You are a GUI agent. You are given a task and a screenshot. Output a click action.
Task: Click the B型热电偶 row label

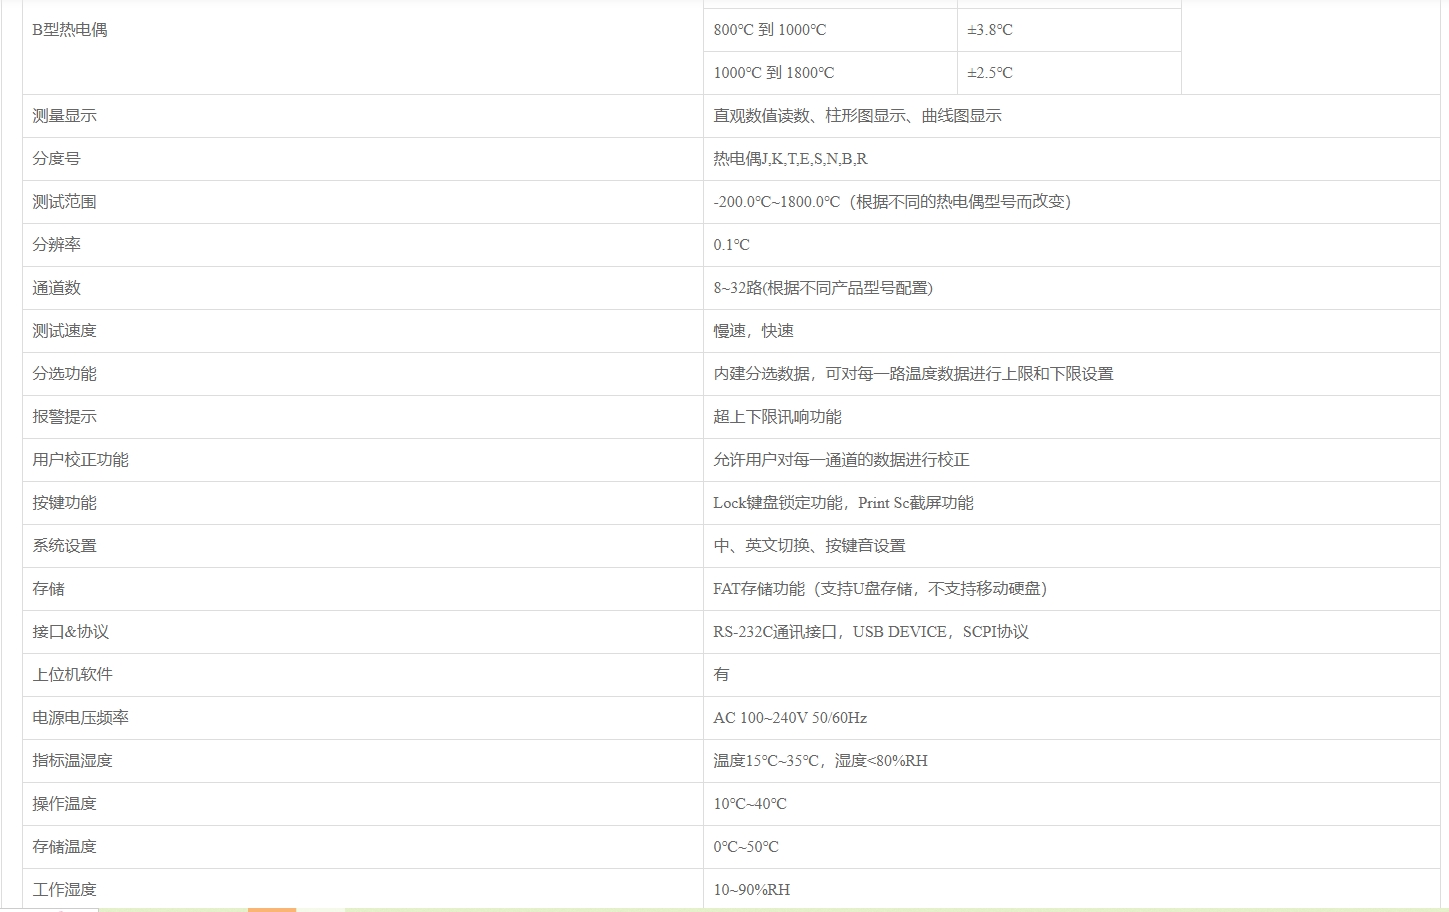pyautogui.click(x=69, y=30)
